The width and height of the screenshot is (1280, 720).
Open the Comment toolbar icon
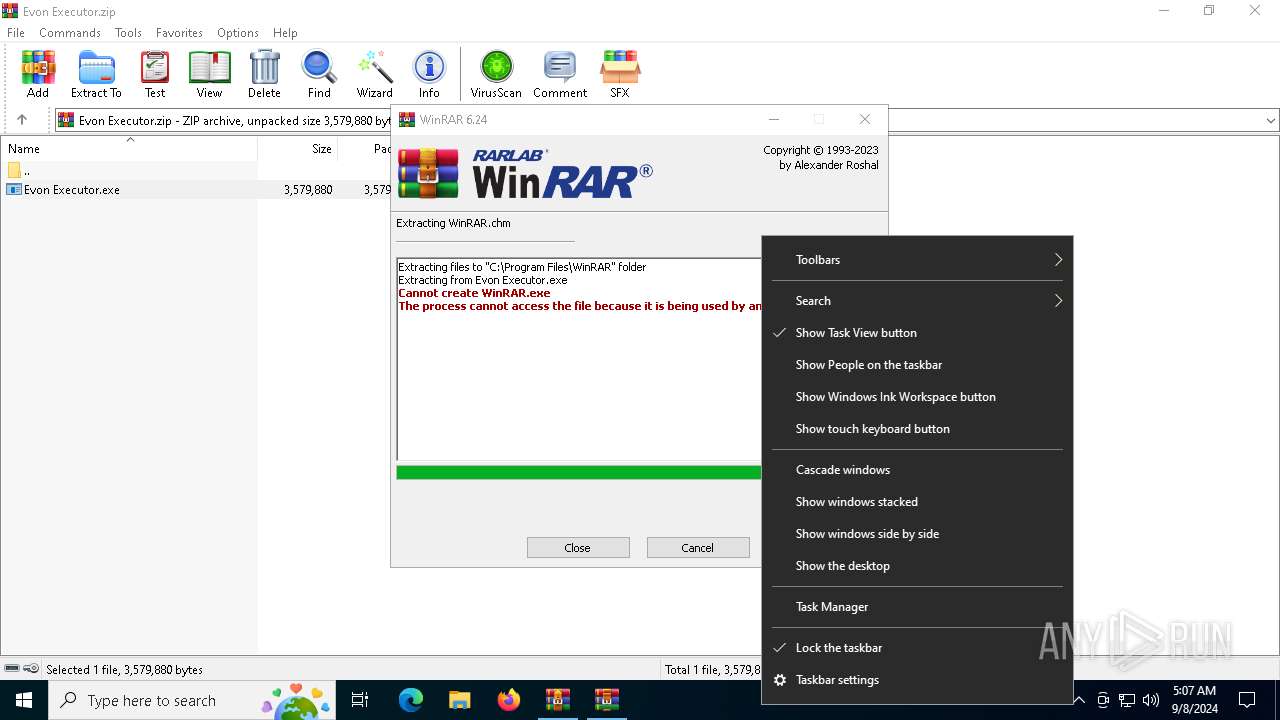click(x=560, y=75)
